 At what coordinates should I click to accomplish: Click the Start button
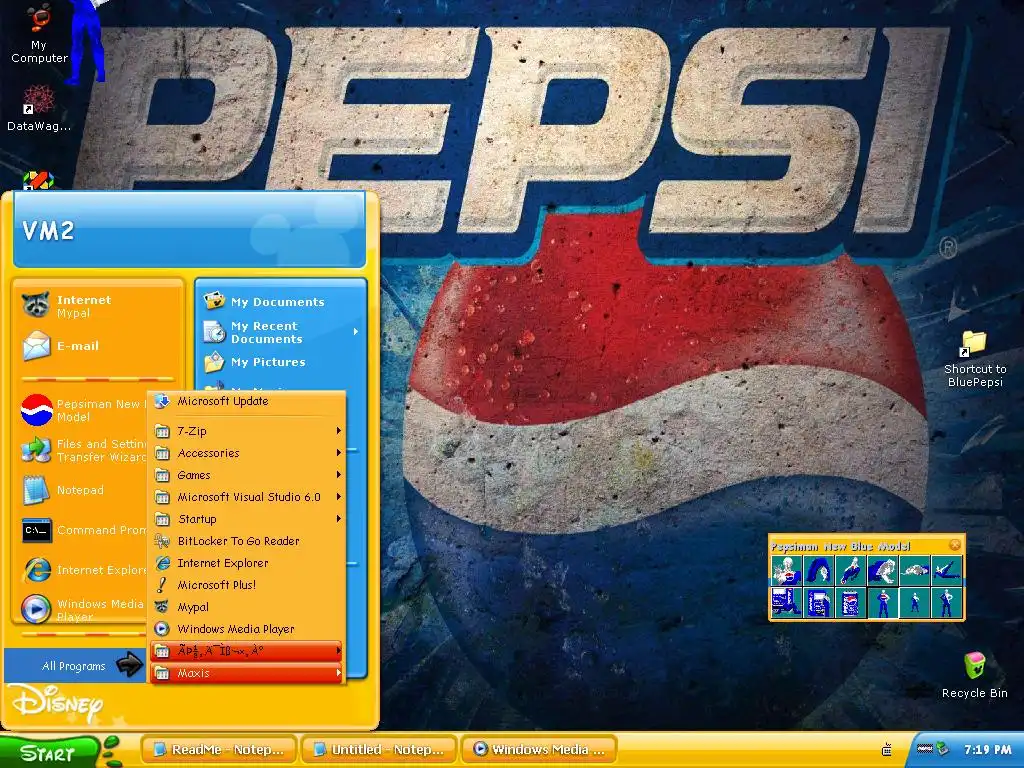50,752
